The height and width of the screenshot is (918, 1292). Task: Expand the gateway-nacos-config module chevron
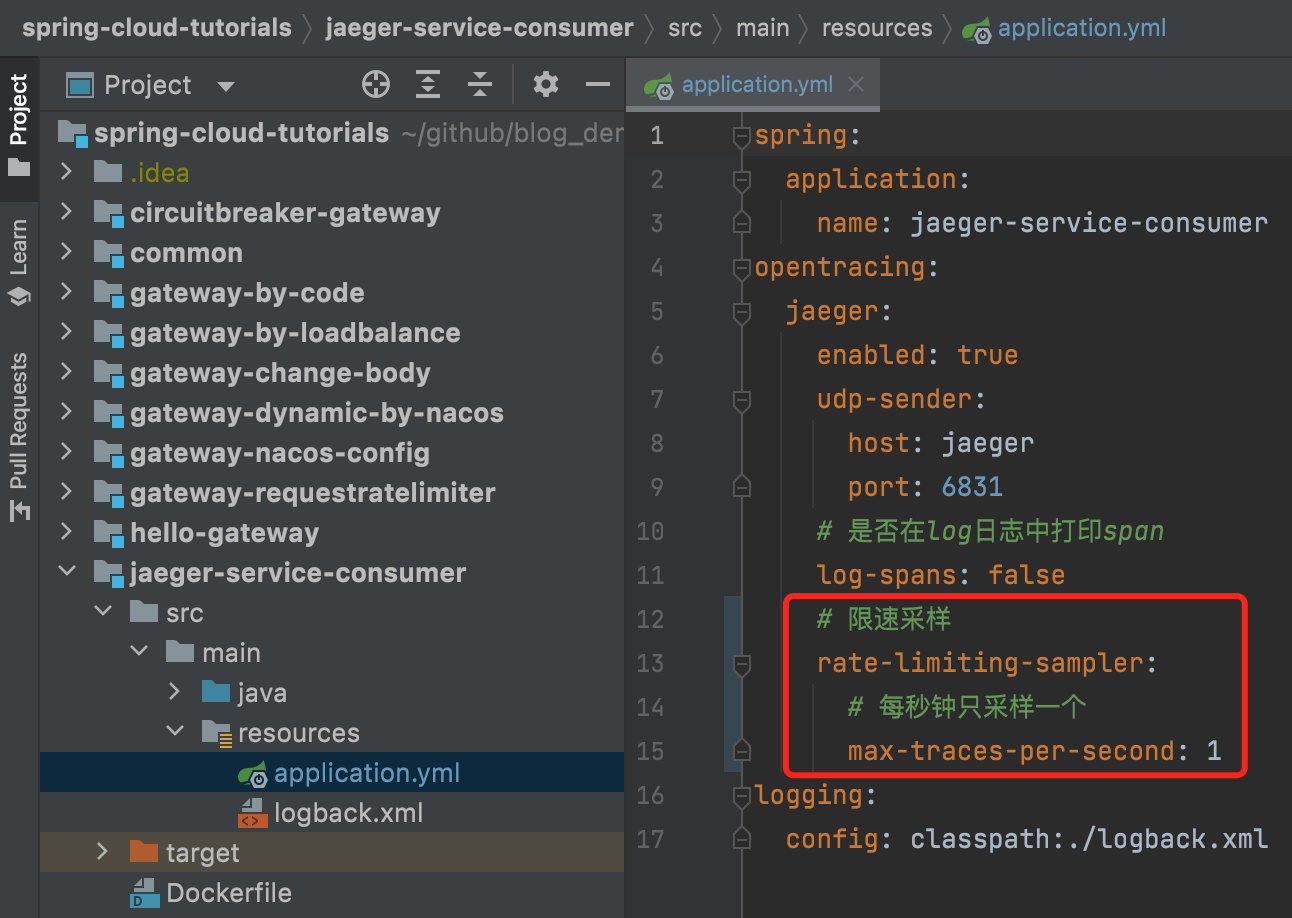coord(66,452)
